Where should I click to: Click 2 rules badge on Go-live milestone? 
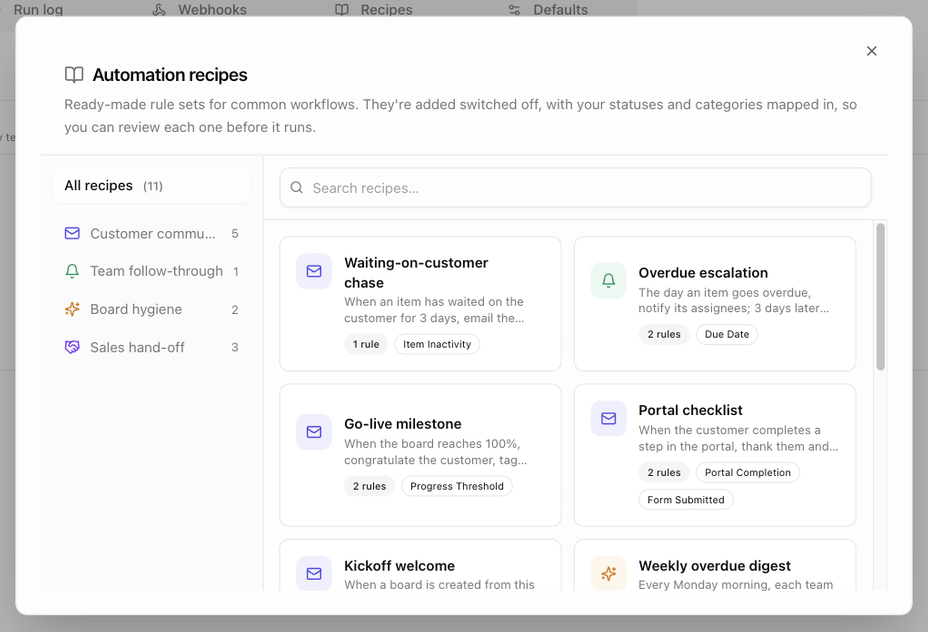click(x=369, y=486)
